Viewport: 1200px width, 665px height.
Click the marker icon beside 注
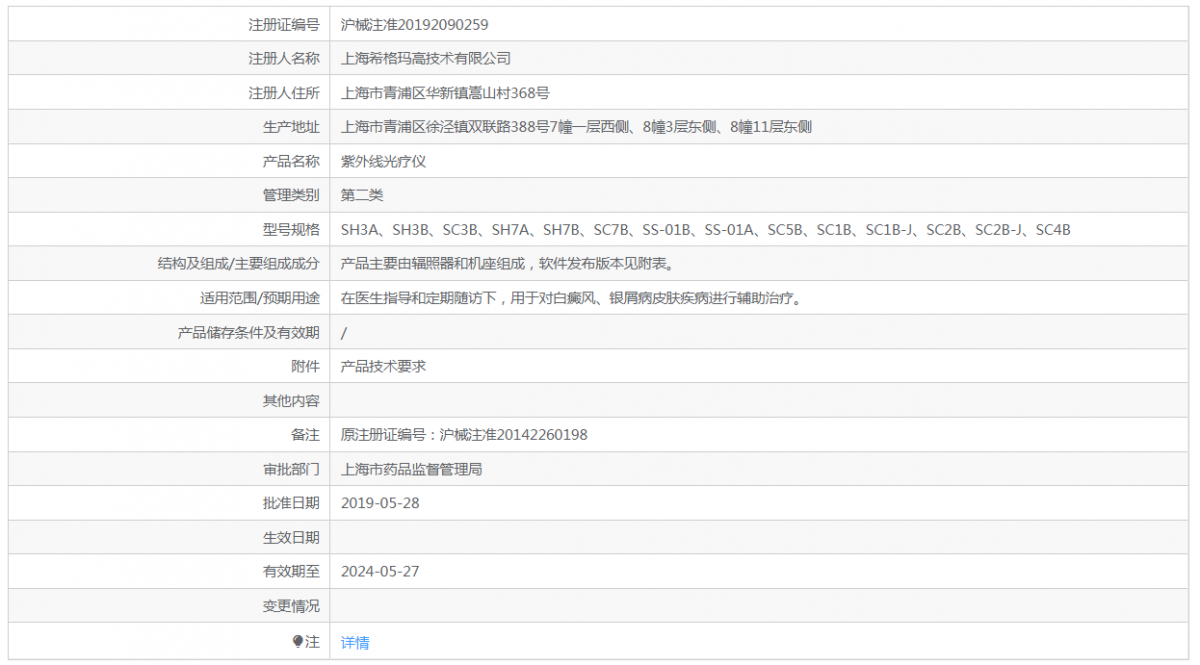point(298,641)
